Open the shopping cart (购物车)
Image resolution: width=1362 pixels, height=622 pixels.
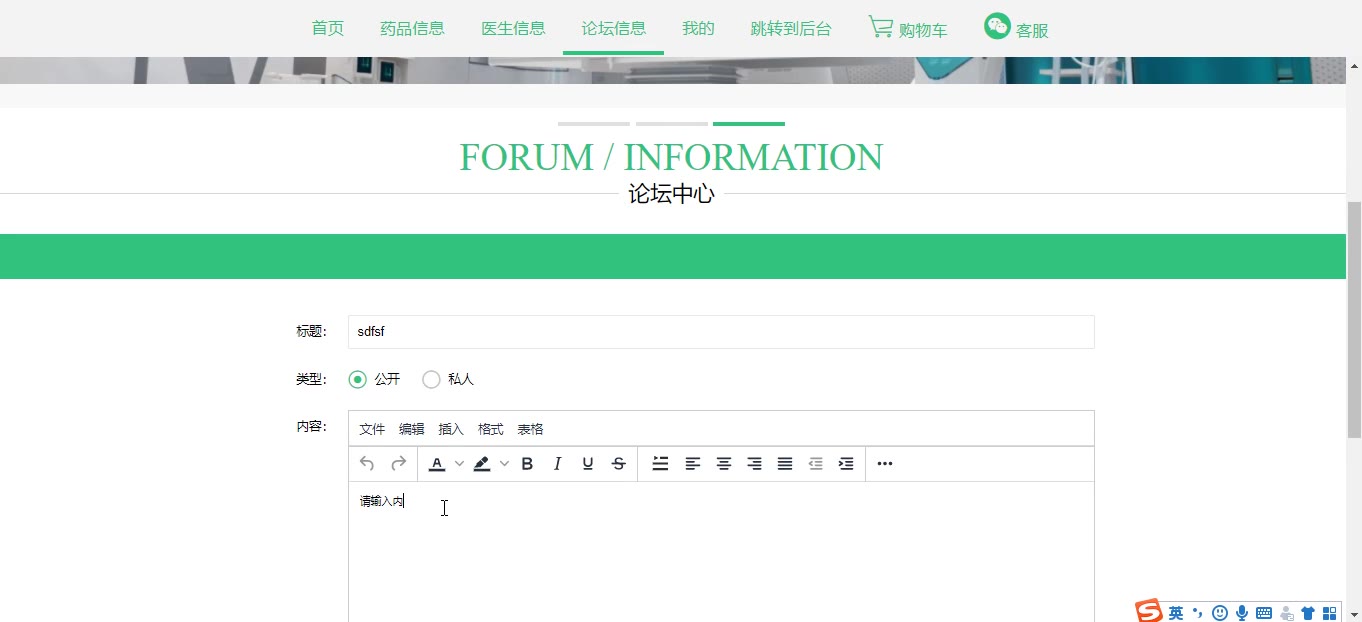point(908,29)
